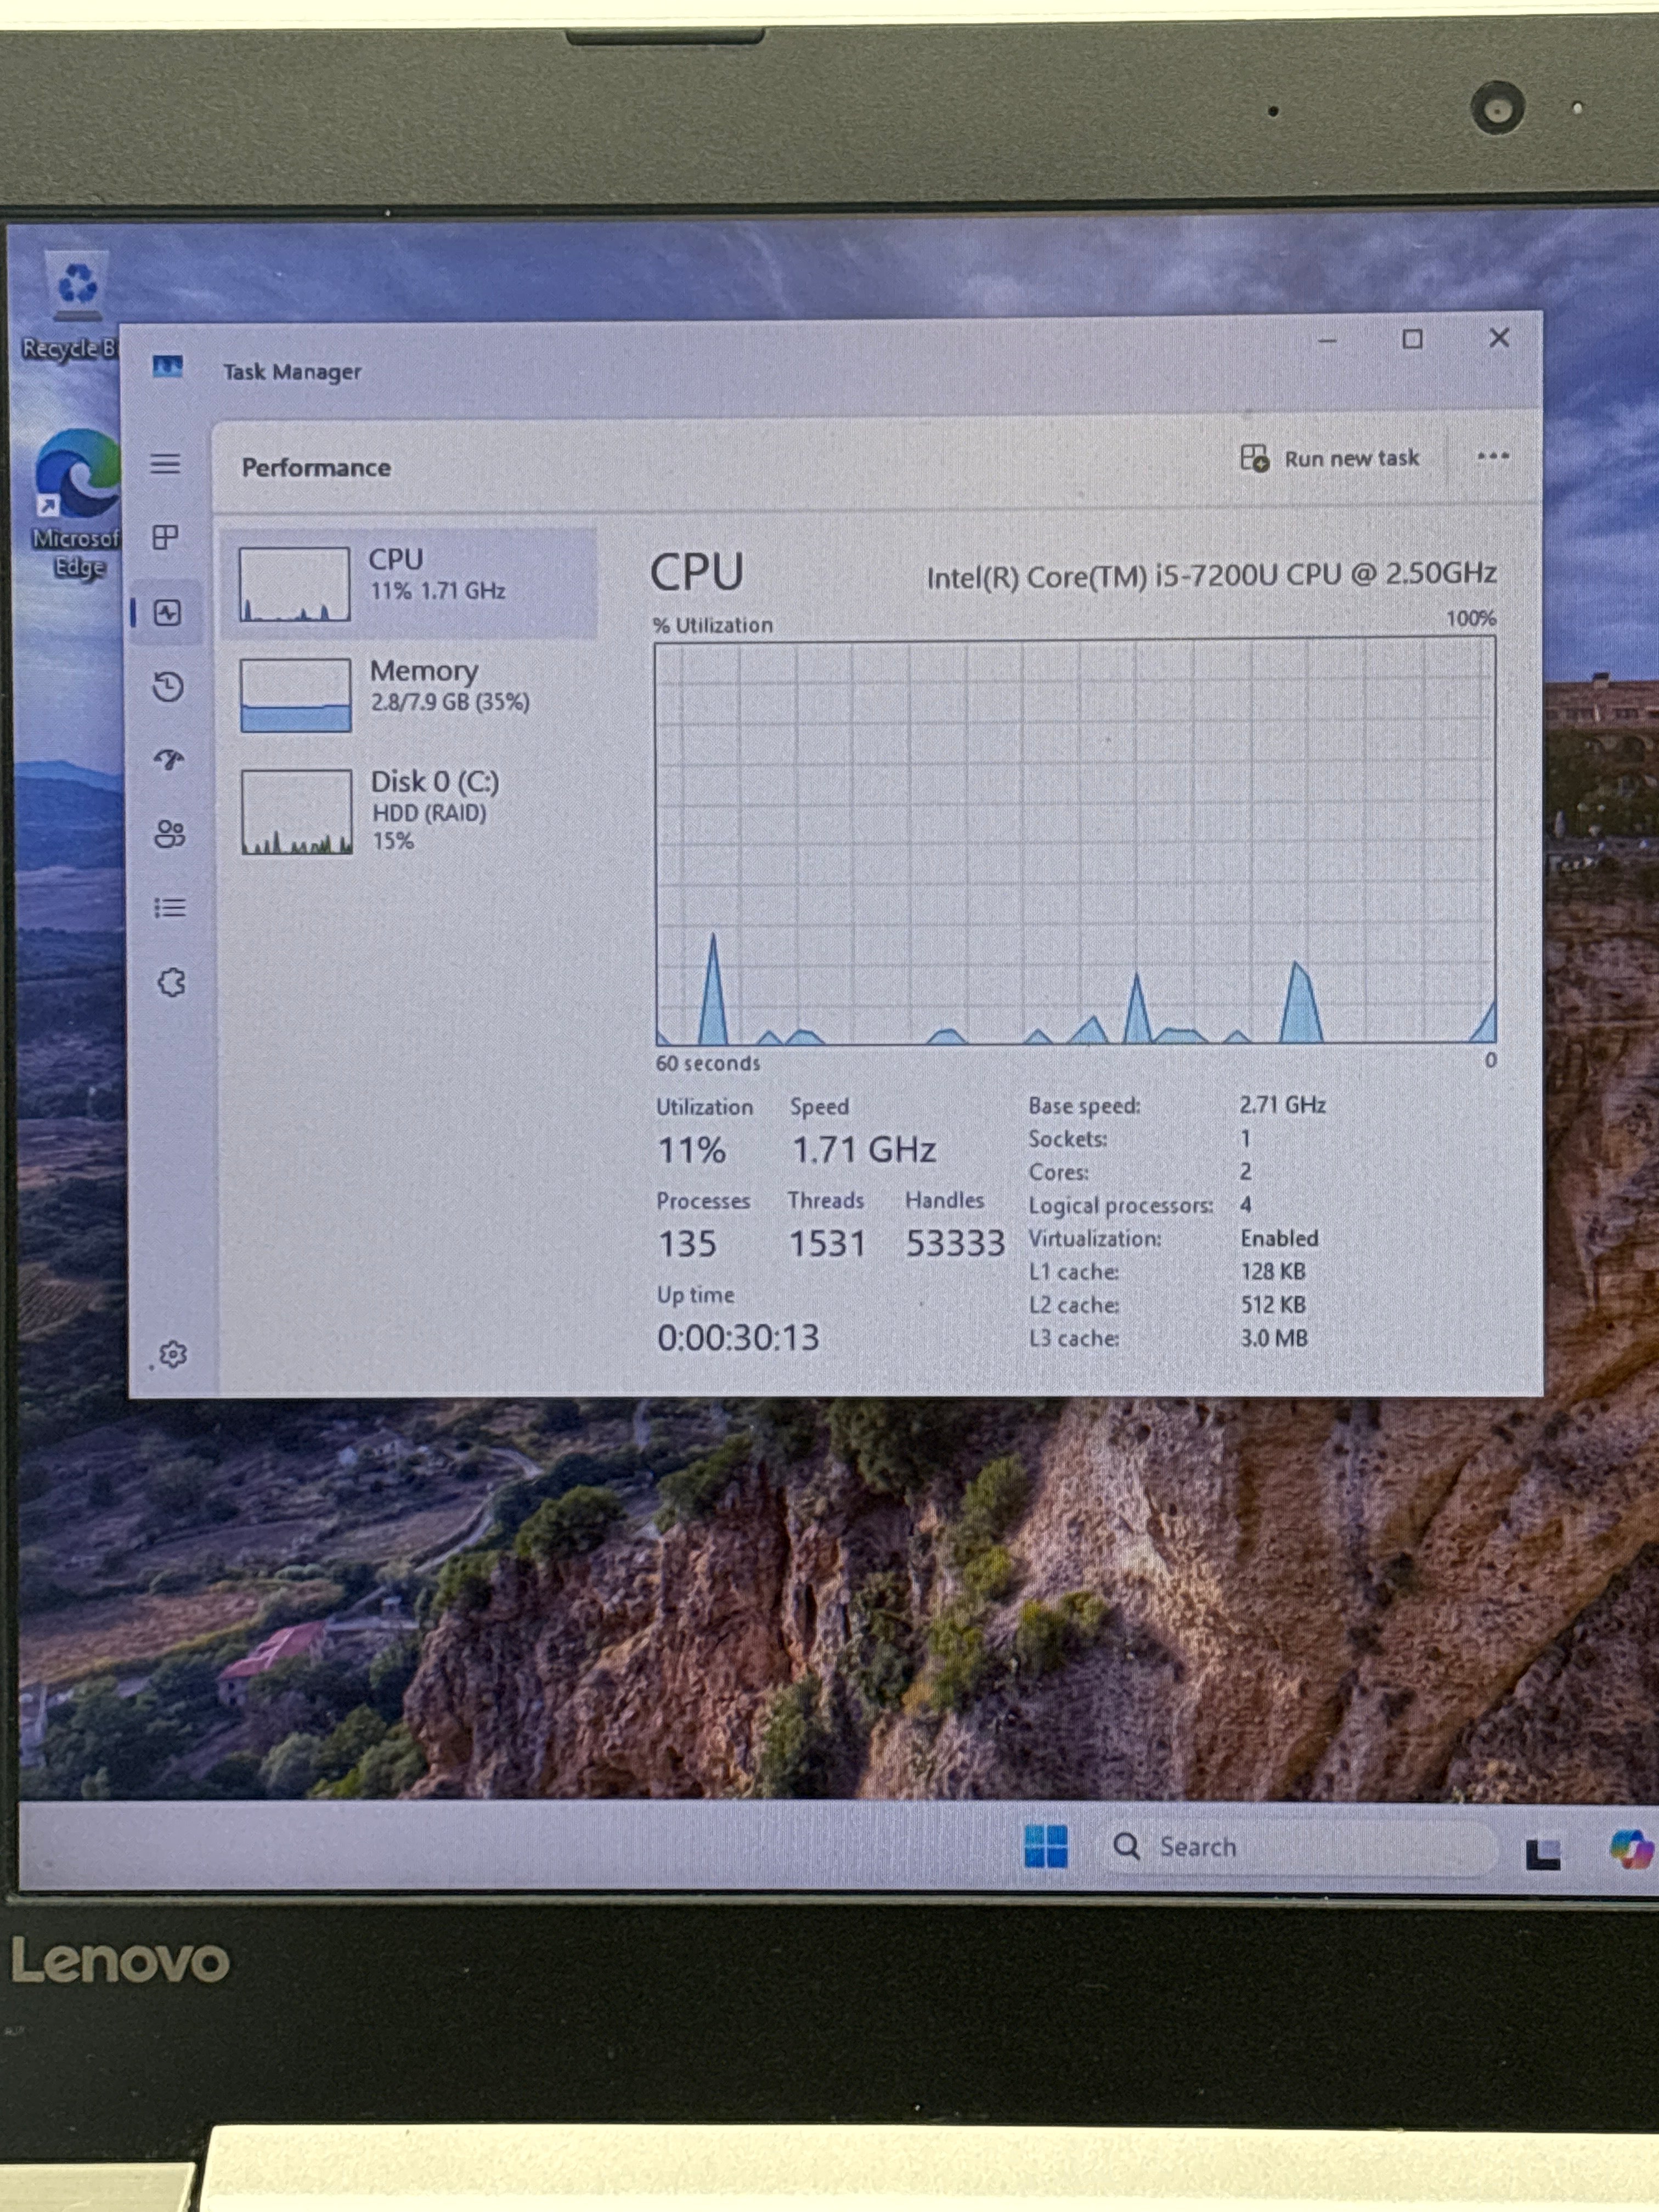
Task: Click the 11% utilization value
Action: point(691,1150)
